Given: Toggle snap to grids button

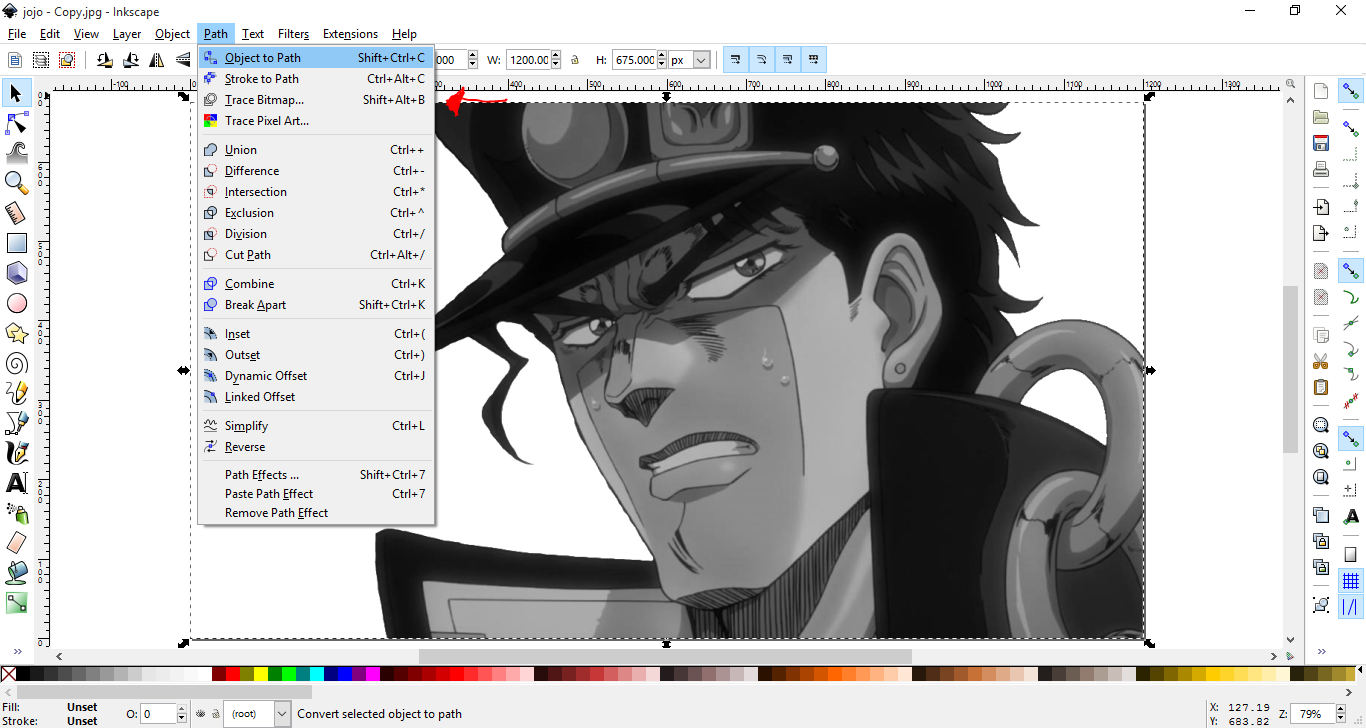Looking at the screenshot, I should 1351,581.
